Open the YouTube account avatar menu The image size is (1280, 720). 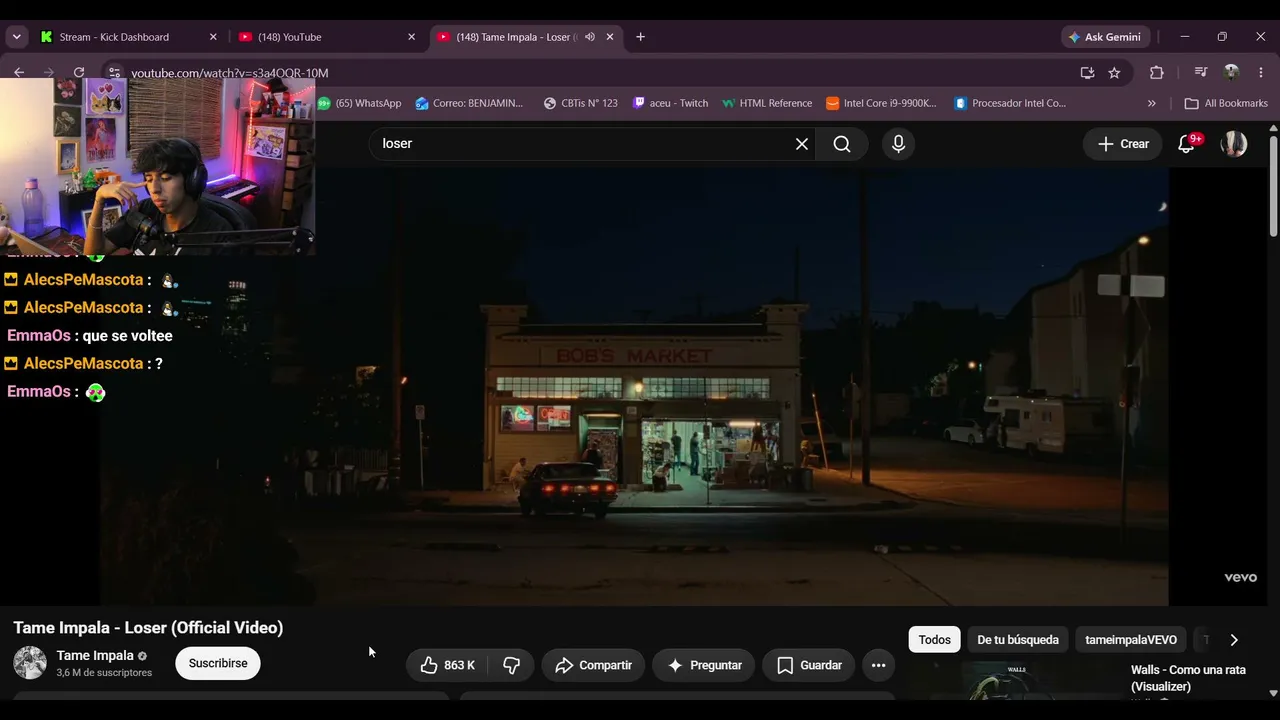(x=1234, y=144)
